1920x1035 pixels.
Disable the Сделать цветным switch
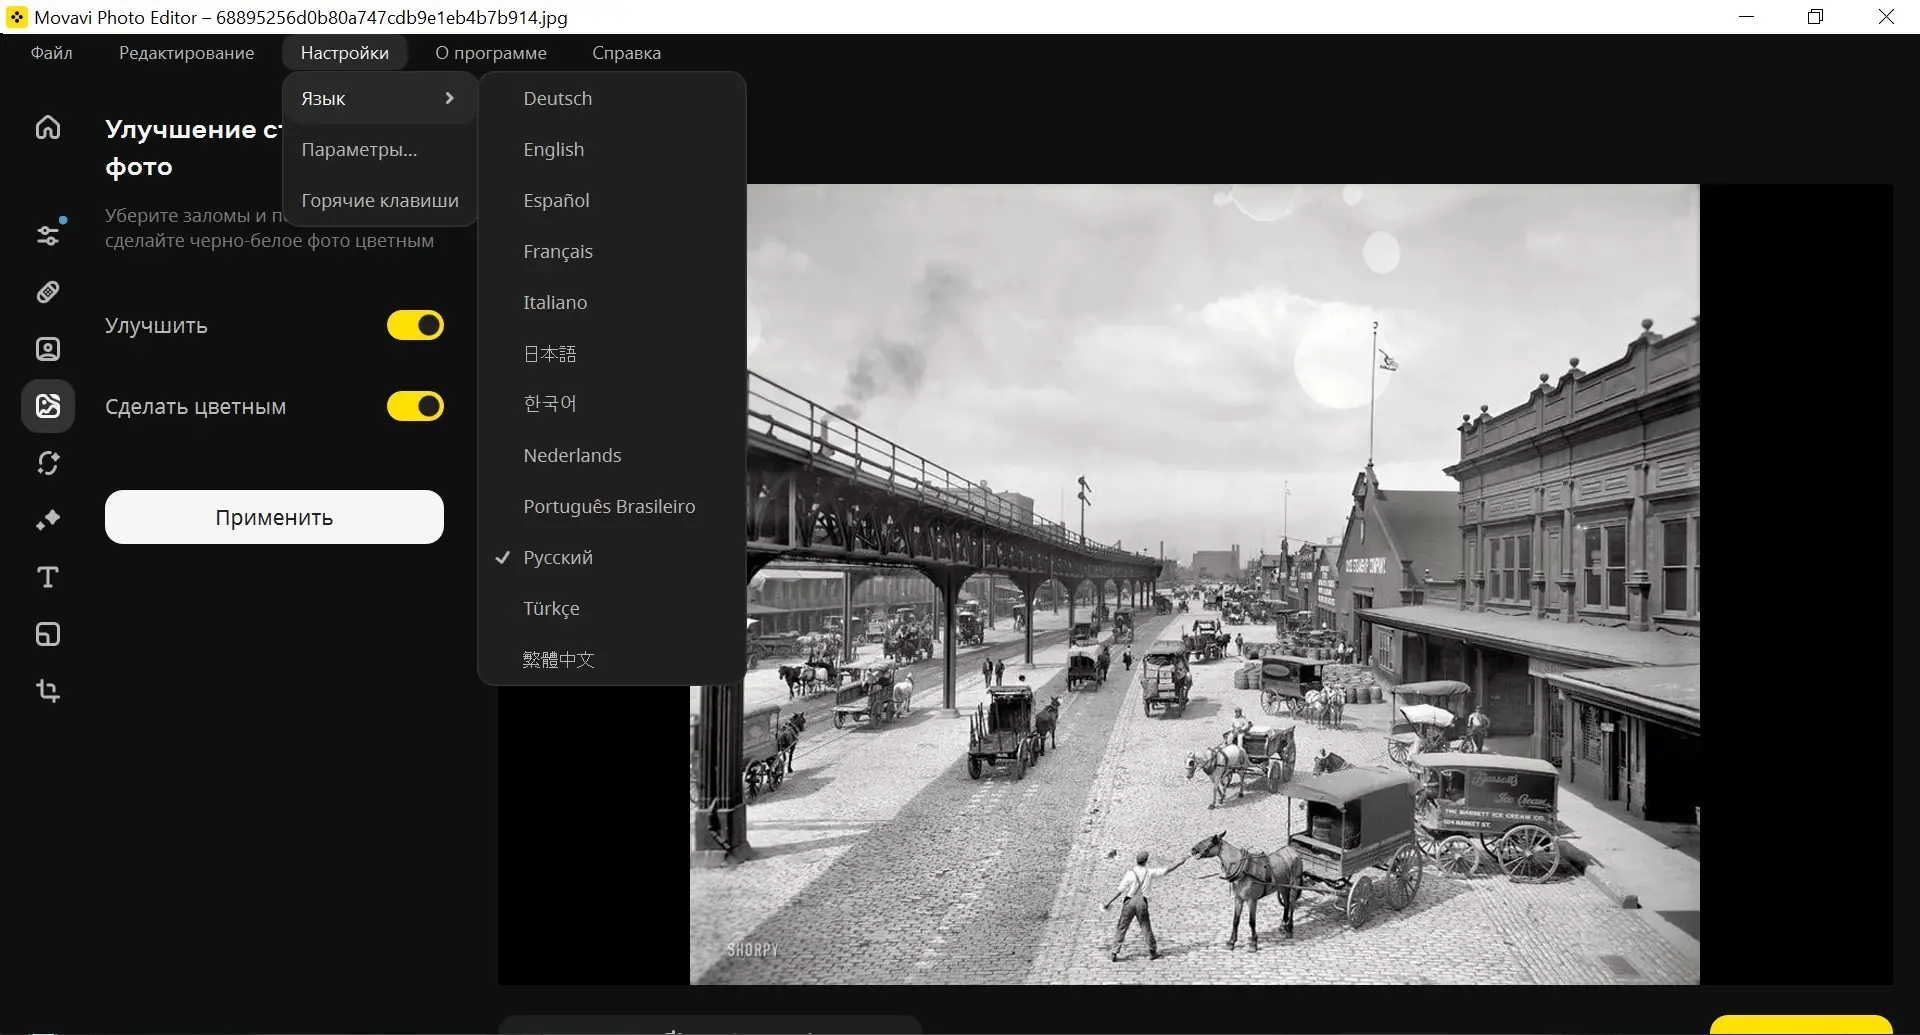tap(415, 406)
